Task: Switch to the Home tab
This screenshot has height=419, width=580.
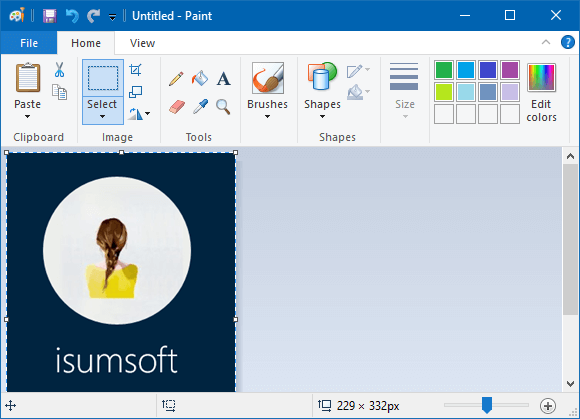Action: [86, 43]
